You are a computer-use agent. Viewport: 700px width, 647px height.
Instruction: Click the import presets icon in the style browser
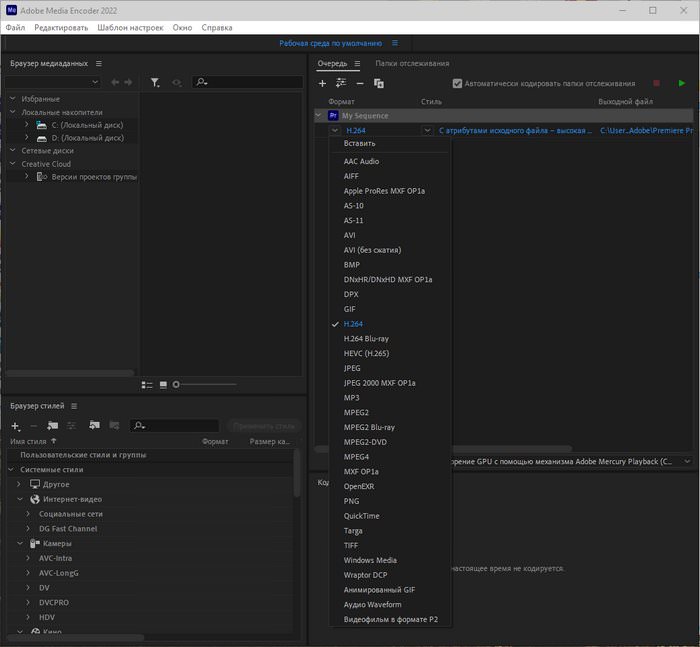pyautogui.click(x=93, y=426)
